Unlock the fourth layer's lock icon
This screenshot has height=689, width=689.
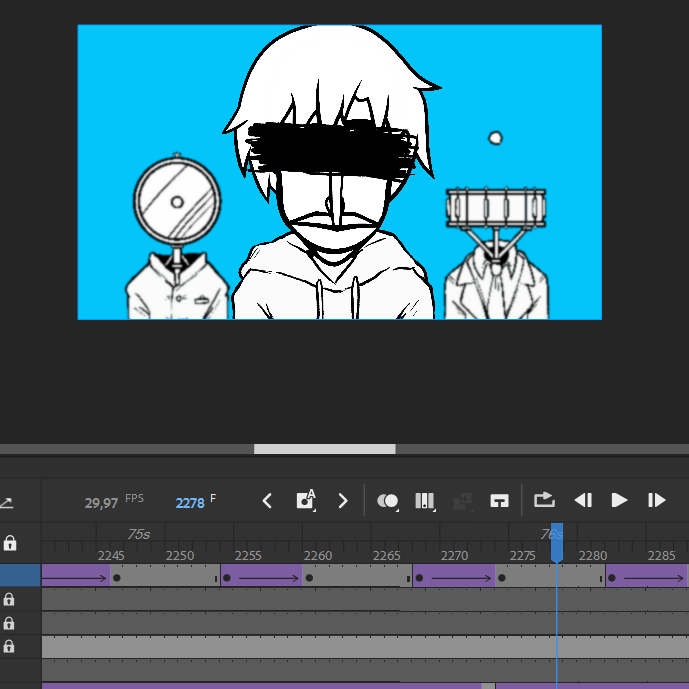point(9,647)
